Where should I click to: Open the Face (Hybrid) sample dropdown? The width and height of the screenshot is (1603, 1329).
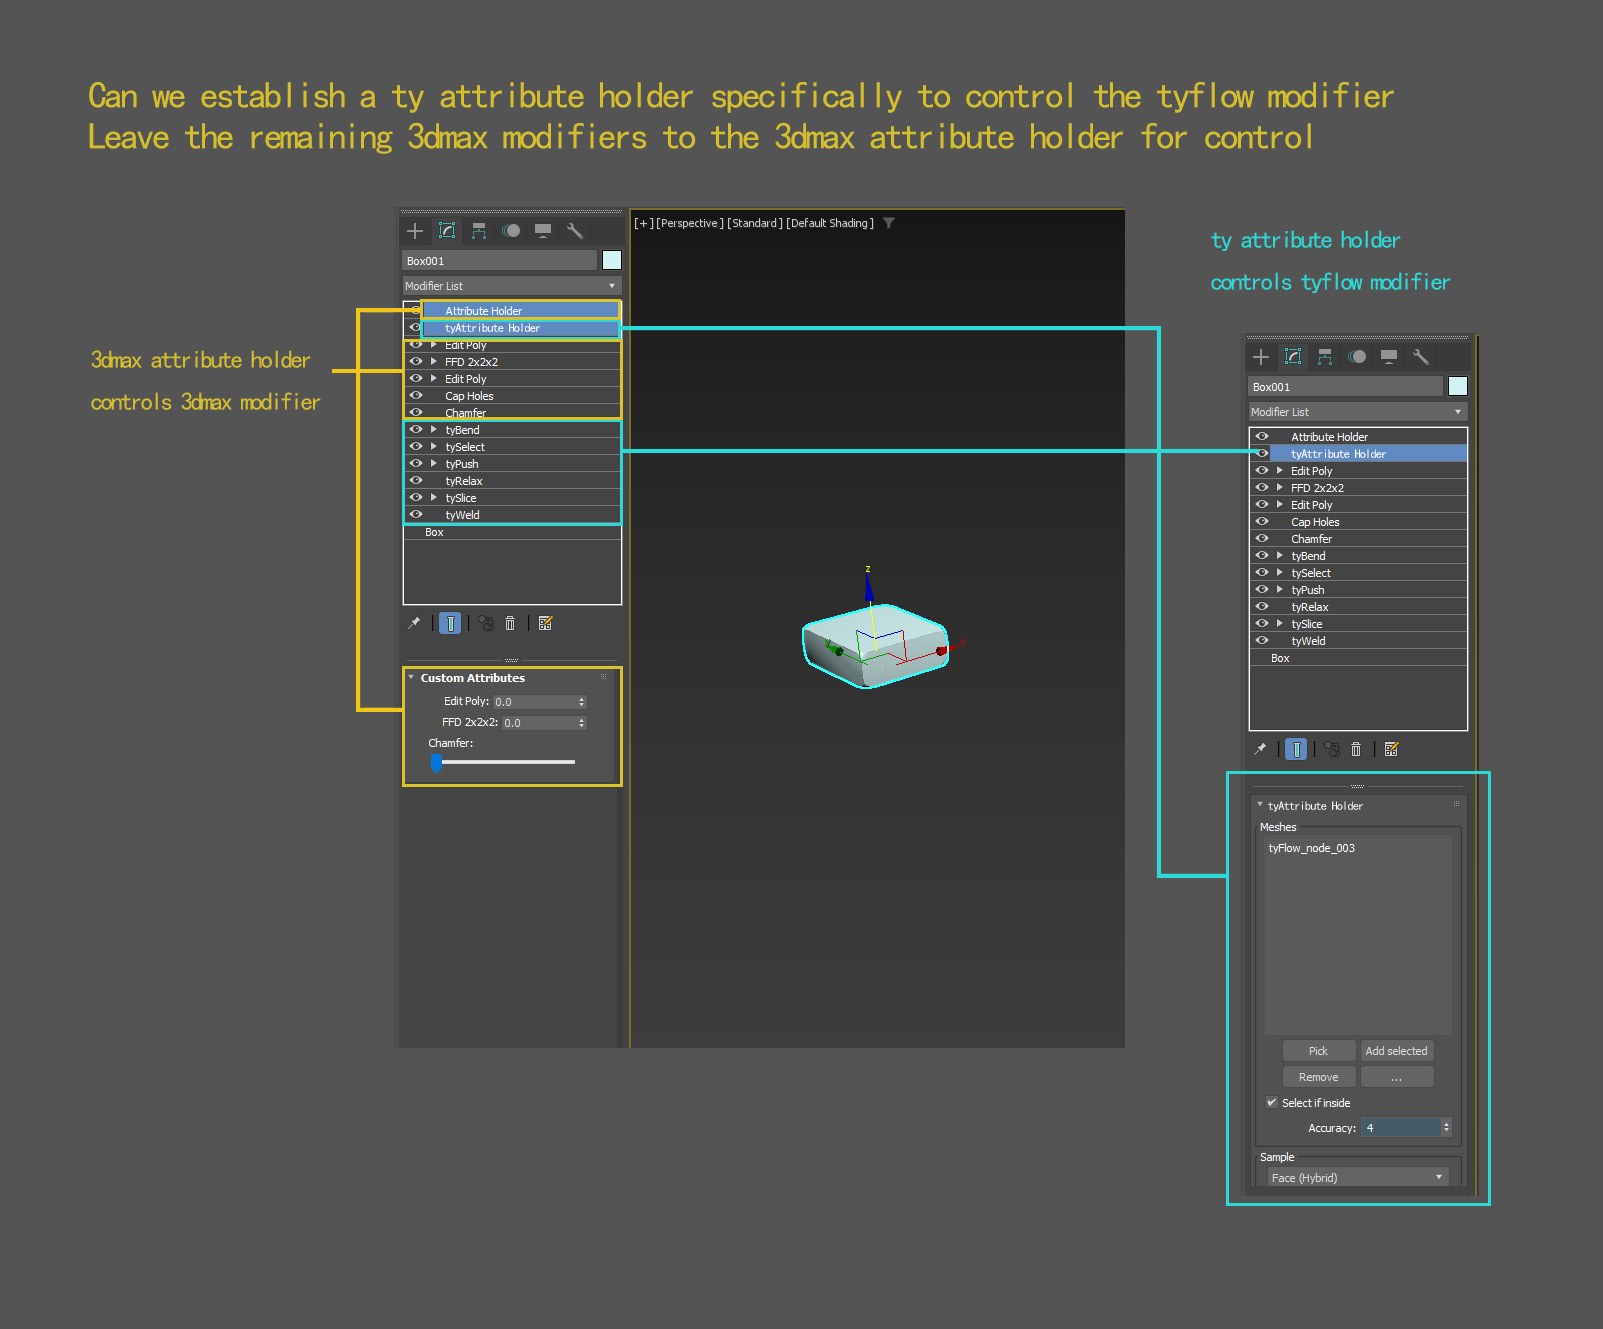[1357, 1178]
